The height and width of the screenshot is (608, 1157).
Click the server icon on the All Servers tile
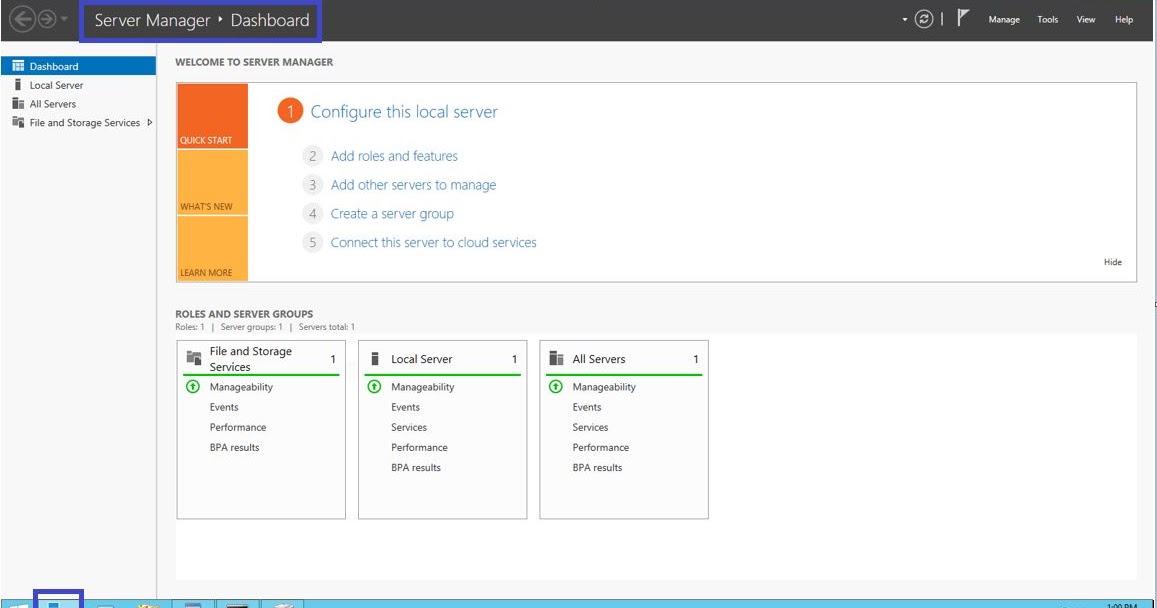tap(556, 357)
